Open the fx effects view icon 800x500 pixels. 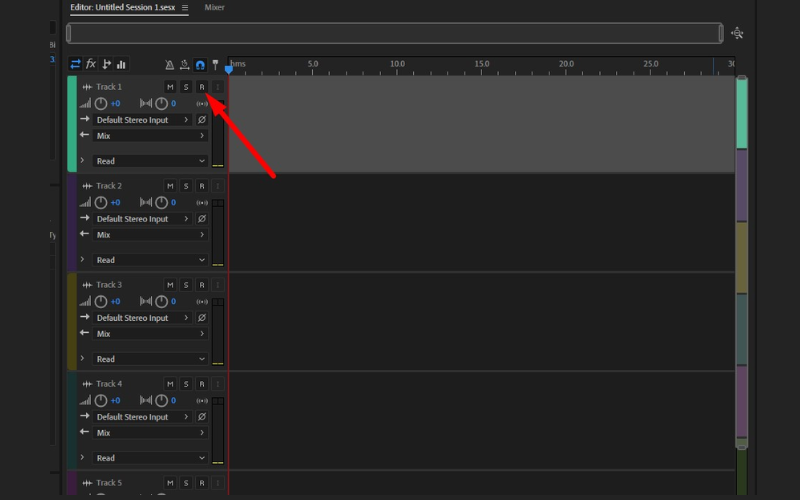pos(91,64)
